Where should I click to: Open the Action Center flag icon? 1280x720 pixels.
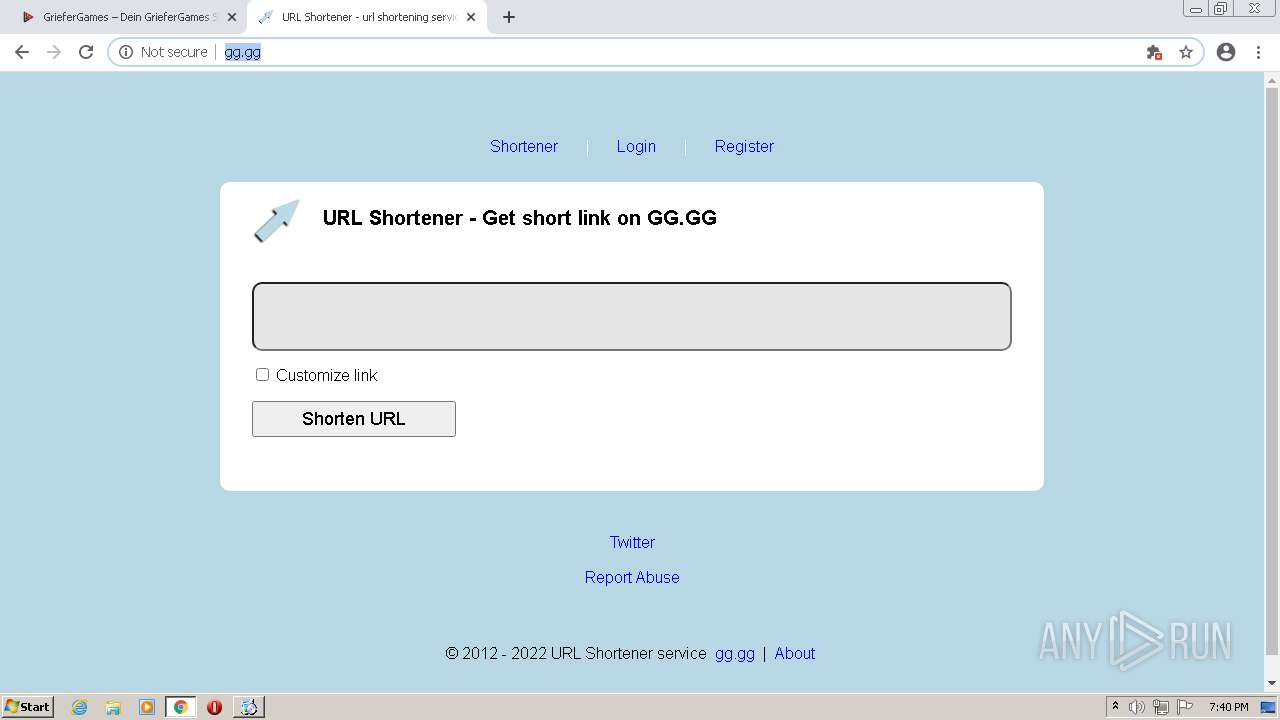coord(1185,707)
